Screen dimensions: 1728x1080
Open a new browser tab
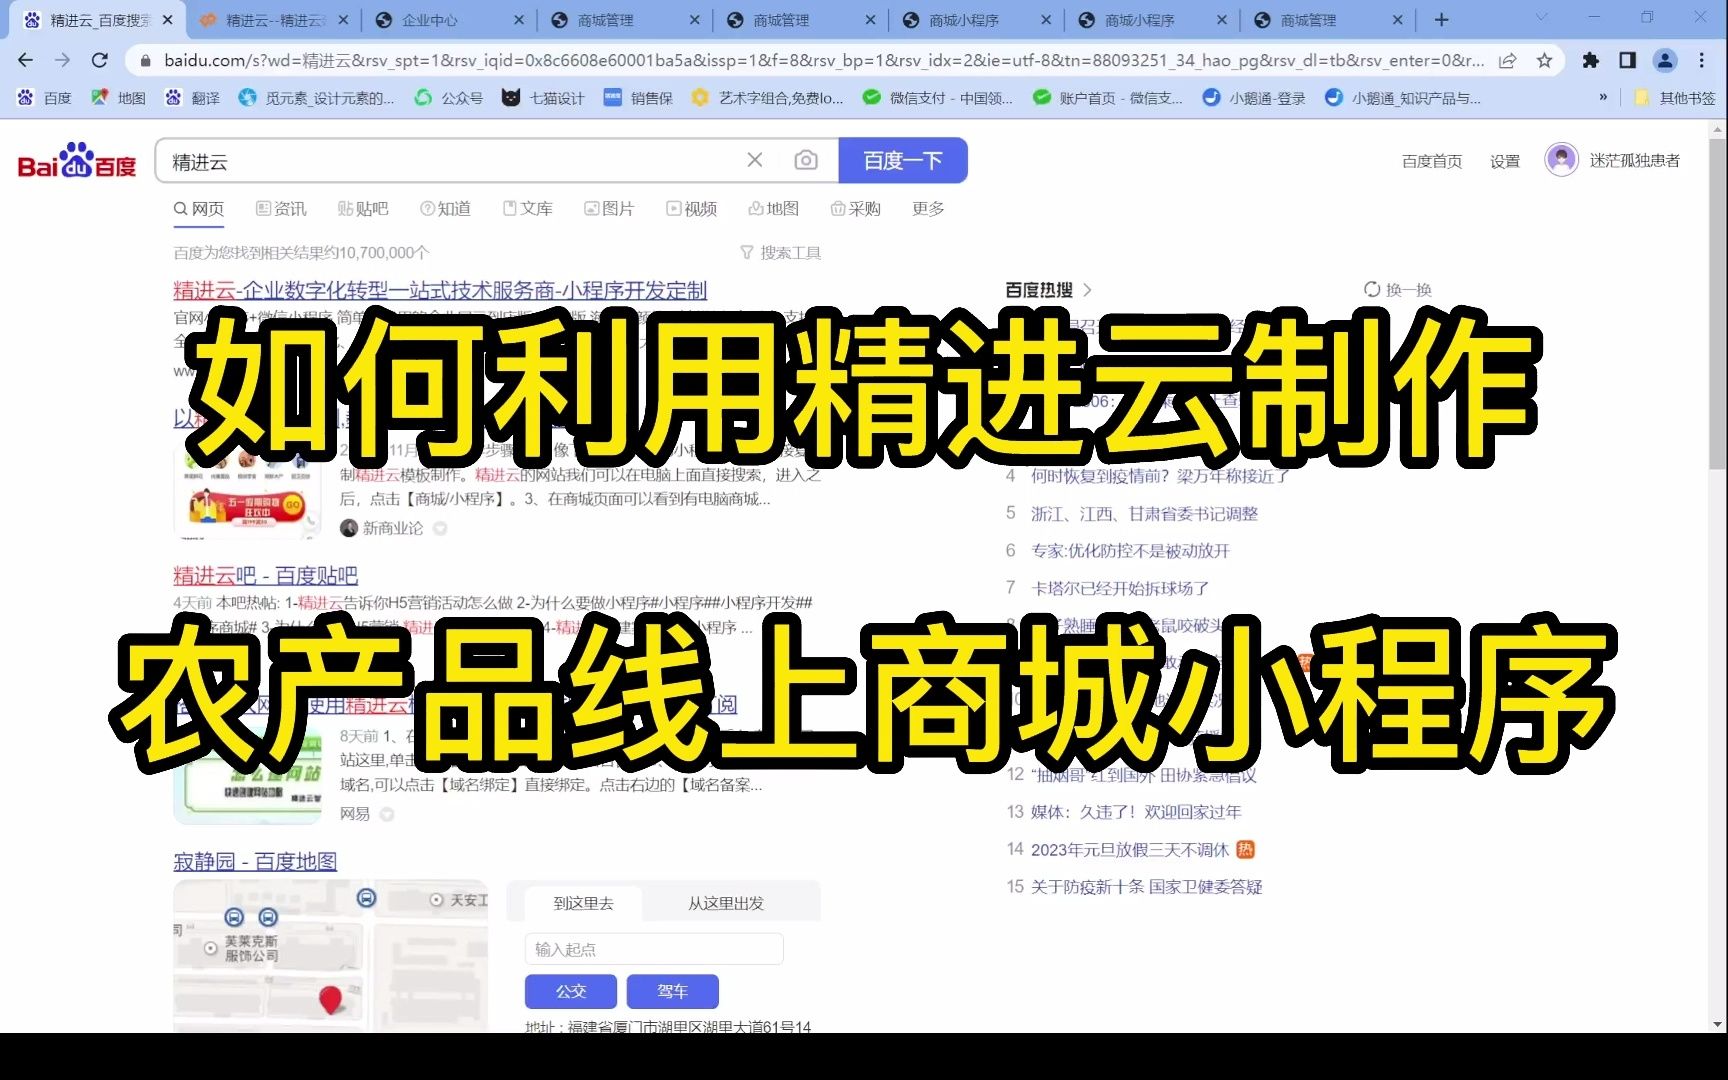[x=1441, y=19]
